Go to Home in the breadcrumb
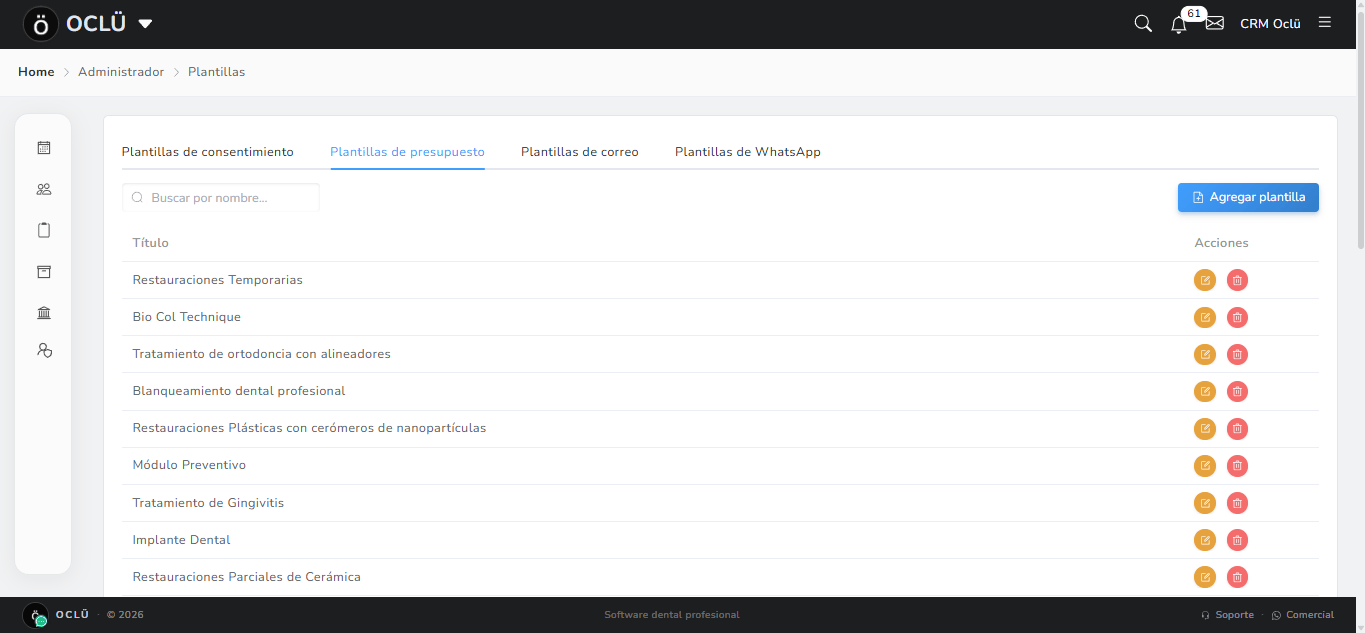This screenshot has height=633, width=1365. [x=36, y=72]
